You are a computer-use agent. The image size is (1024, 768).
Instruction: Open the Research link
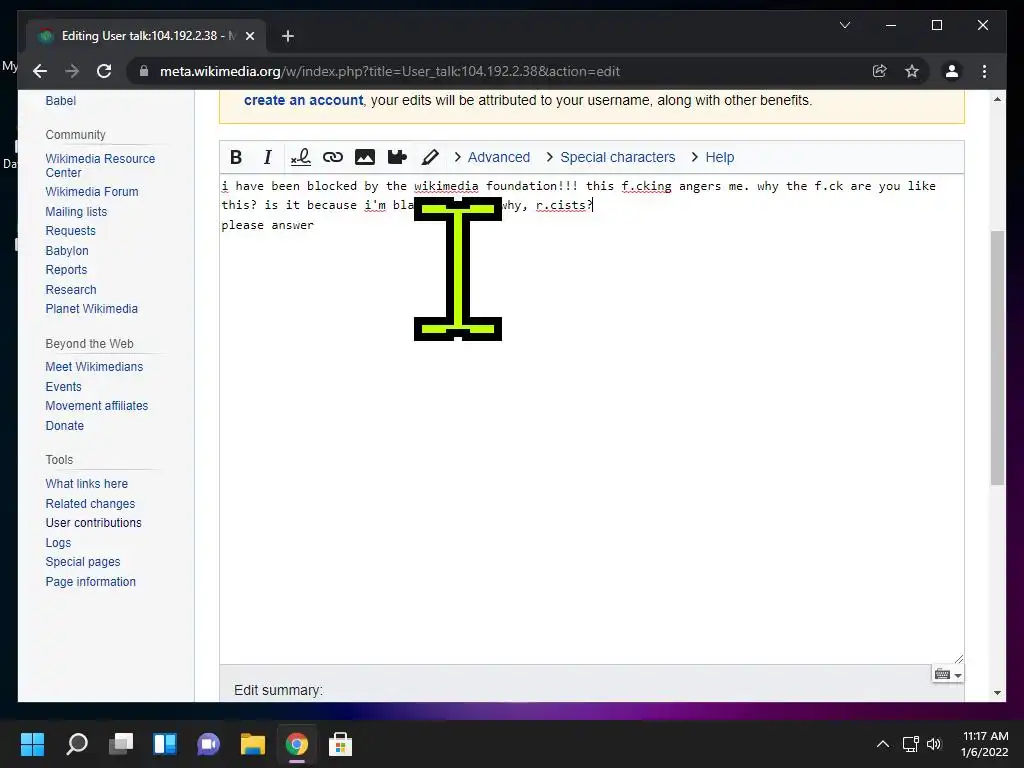coord(71,289)
